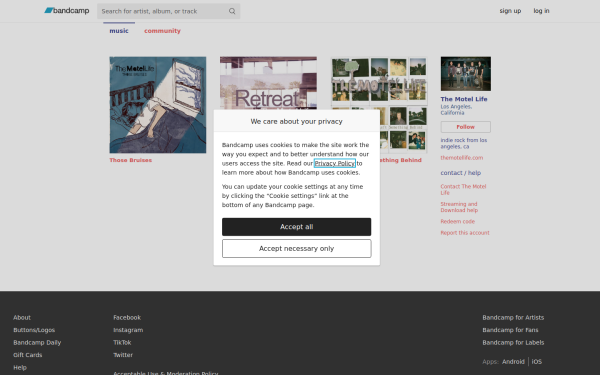Click the Bandcamp logo
The width and height of the screenshot is (600, 375).
pos(67,11)
